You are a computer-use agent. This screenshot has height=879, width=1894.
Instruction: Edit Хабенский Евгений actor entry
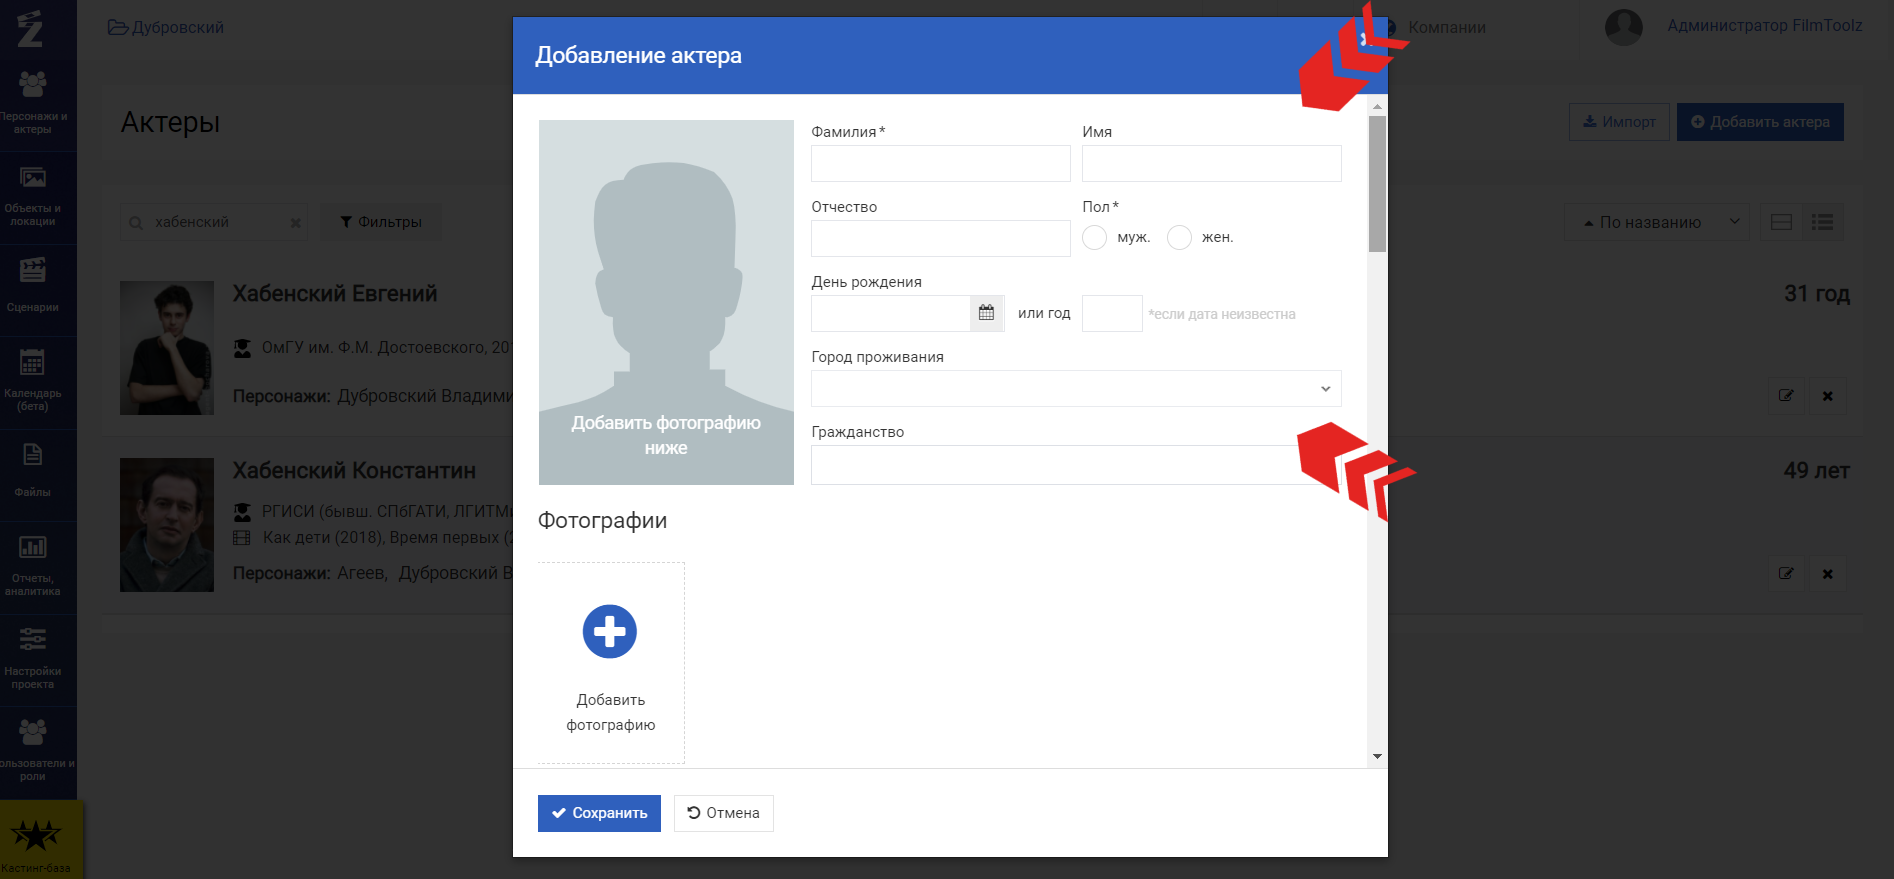click(1786, 396)
